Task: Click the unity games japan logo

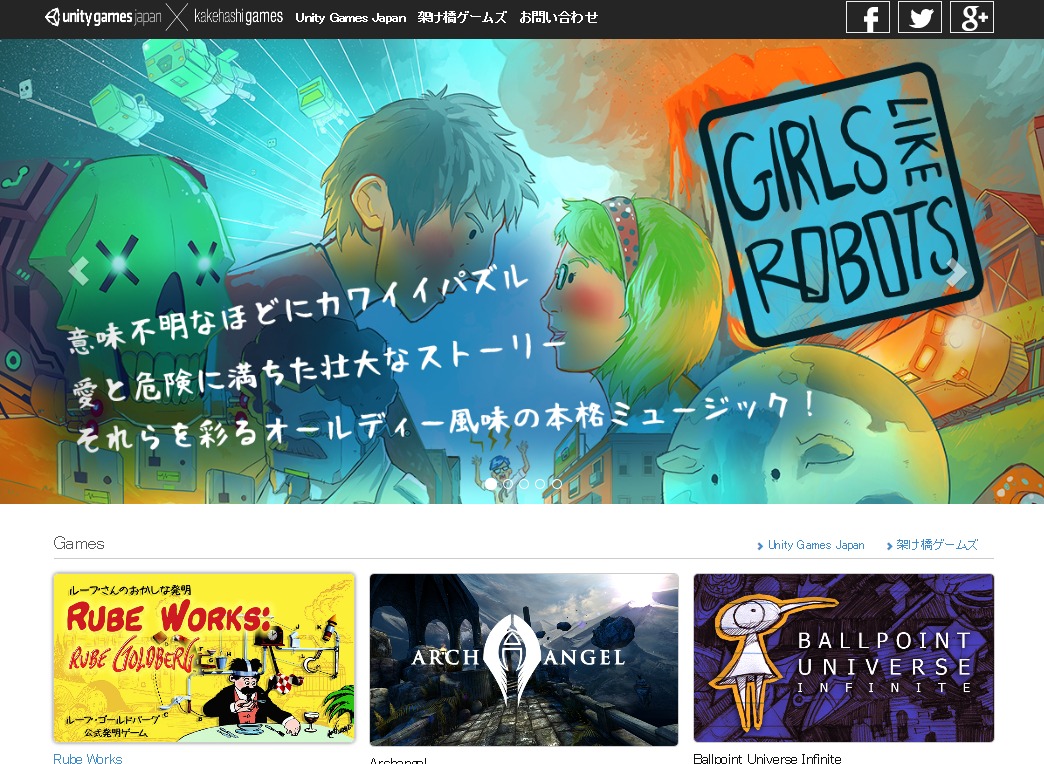Action: coord(103,17)
